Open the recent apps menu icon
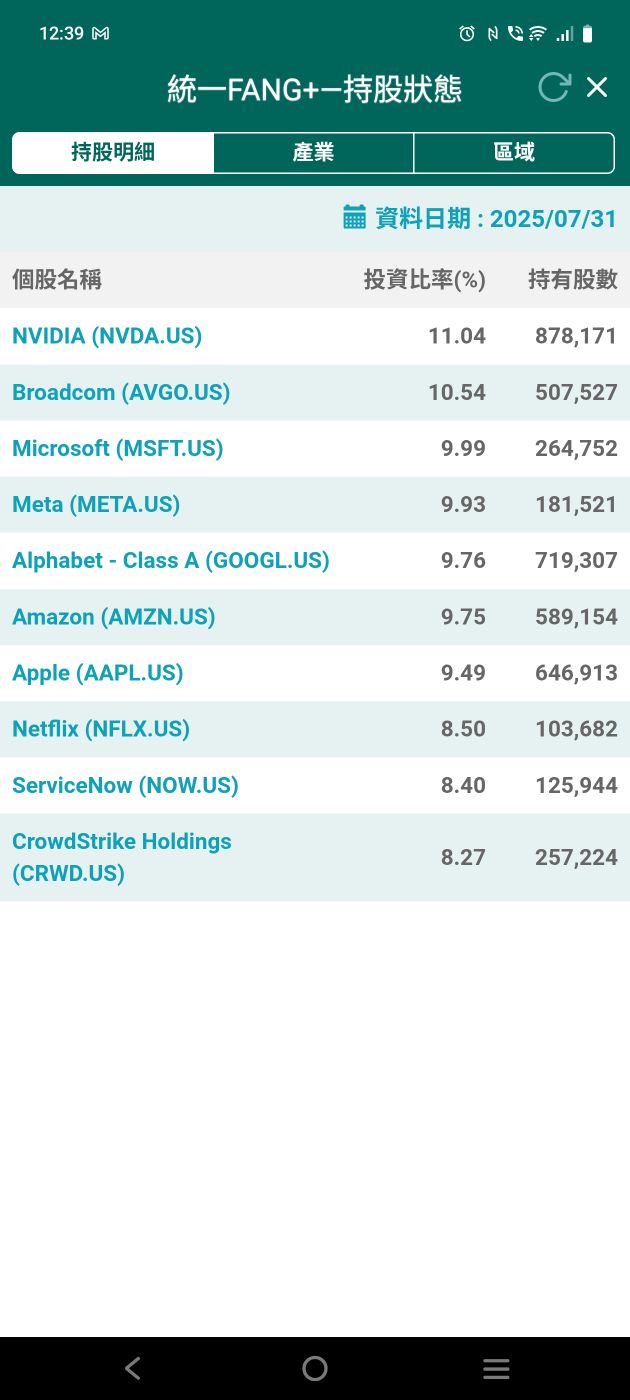The height and width of the screenshot is (1400, 630). click(x=496, y=1368)
